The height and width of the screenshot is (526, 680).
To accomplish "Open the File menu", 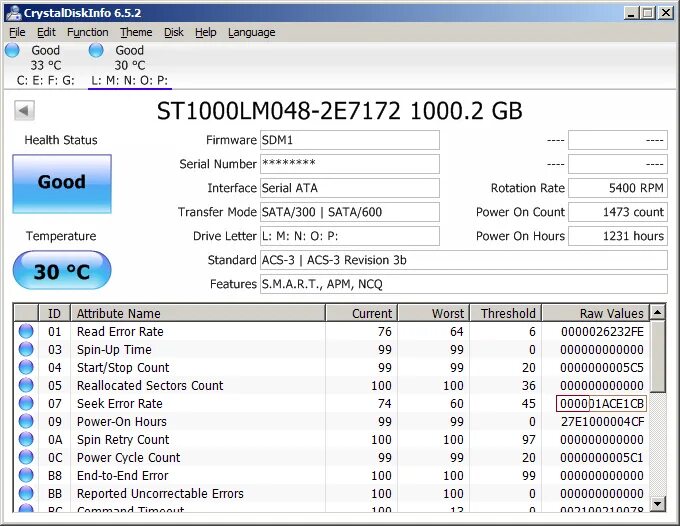I will point(17,33).
